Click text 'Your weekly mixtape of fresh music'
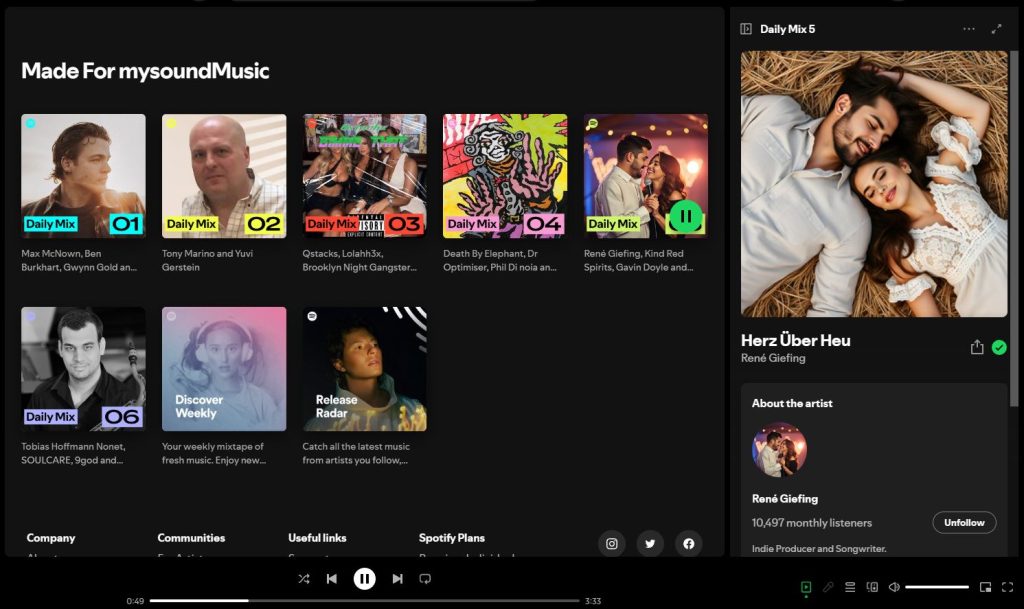Screen dimensions: 1024x609 pos(213,453)
